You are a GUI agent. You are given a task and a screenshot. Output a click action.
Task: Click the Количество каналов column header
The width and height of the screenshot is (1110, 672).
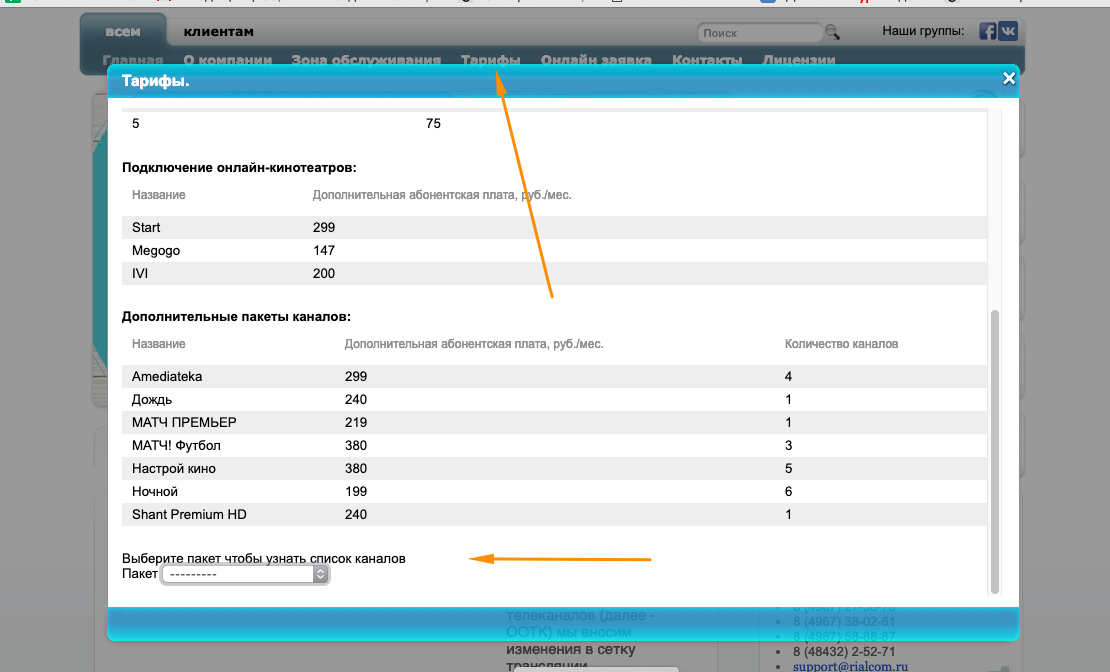pos(841,344)
